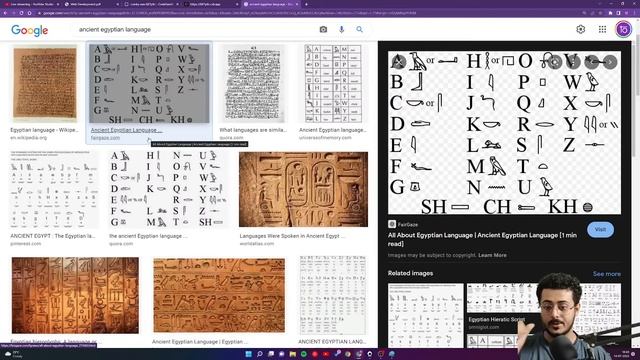Click the Visit button
The image size is (640, 360).
(600, 229)
